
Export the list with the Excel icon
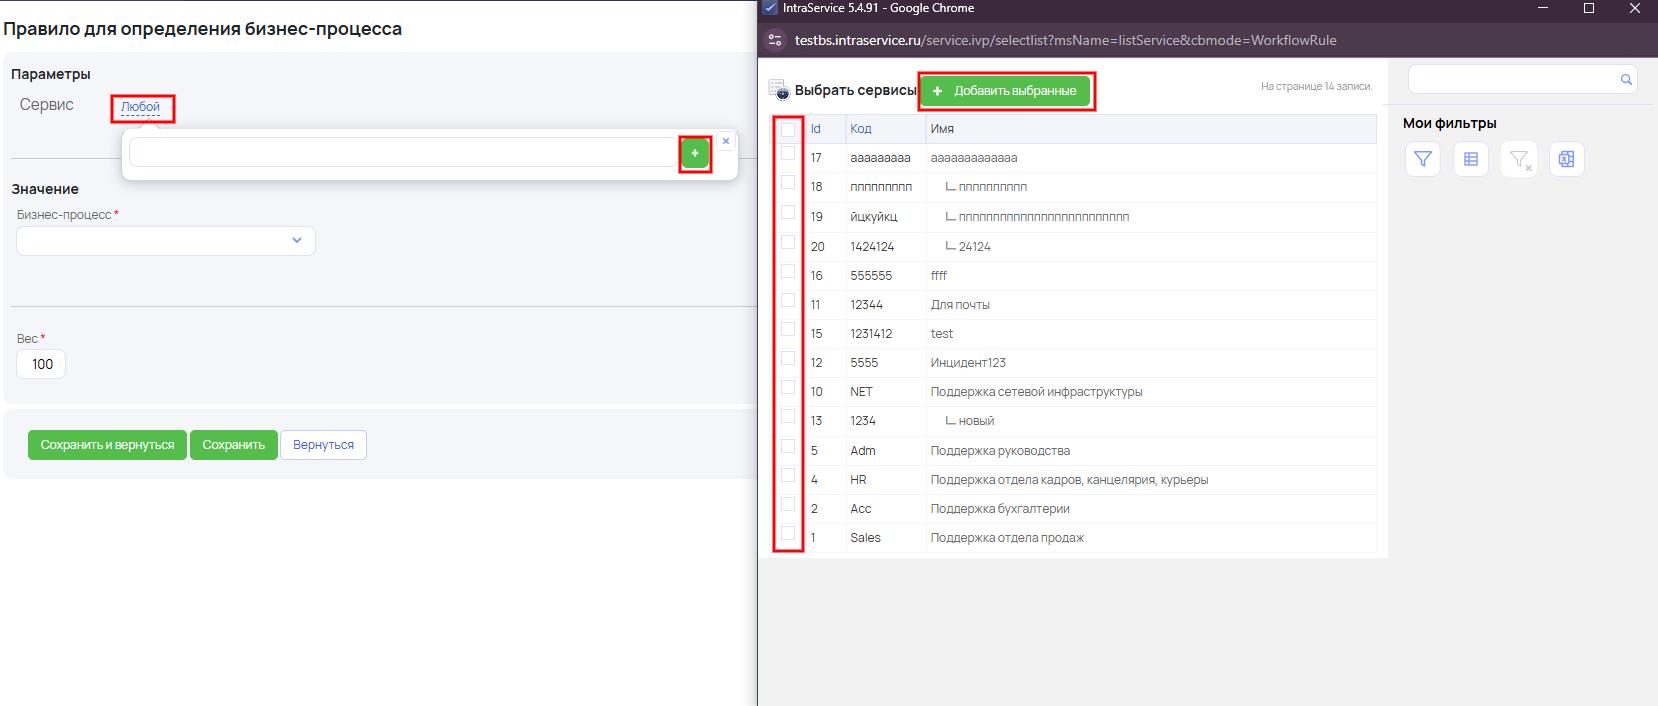click(1566, 159)
